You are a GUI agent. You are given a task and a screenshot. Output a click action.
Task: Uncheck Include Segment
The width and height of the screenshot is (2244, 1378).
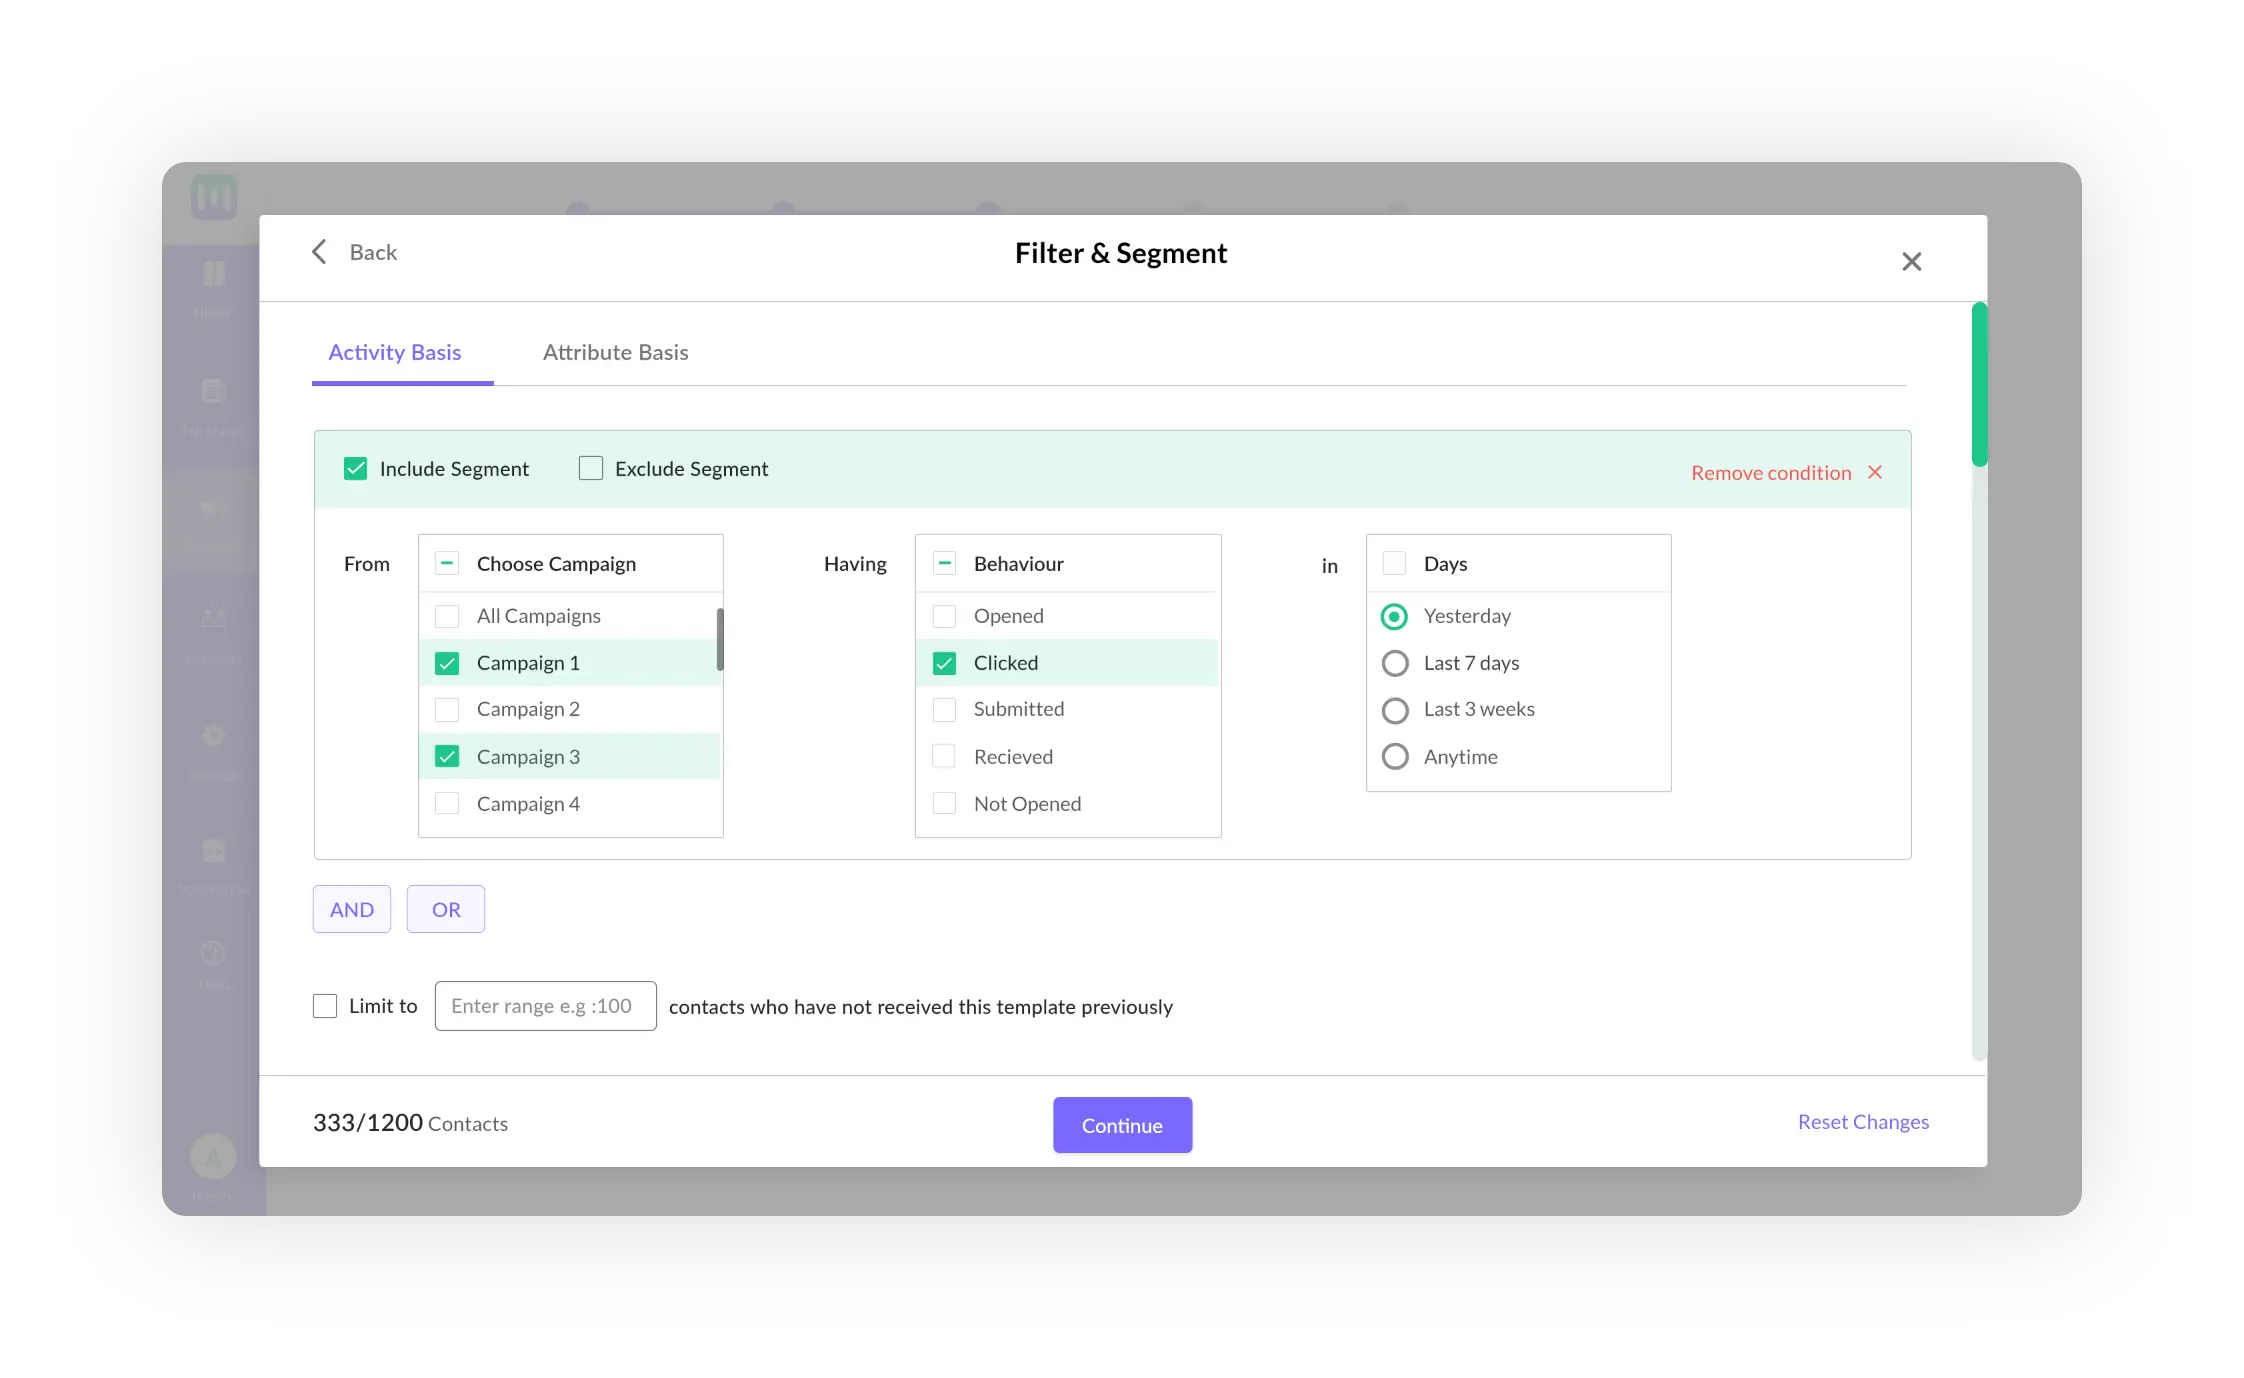tap(355, 468)
